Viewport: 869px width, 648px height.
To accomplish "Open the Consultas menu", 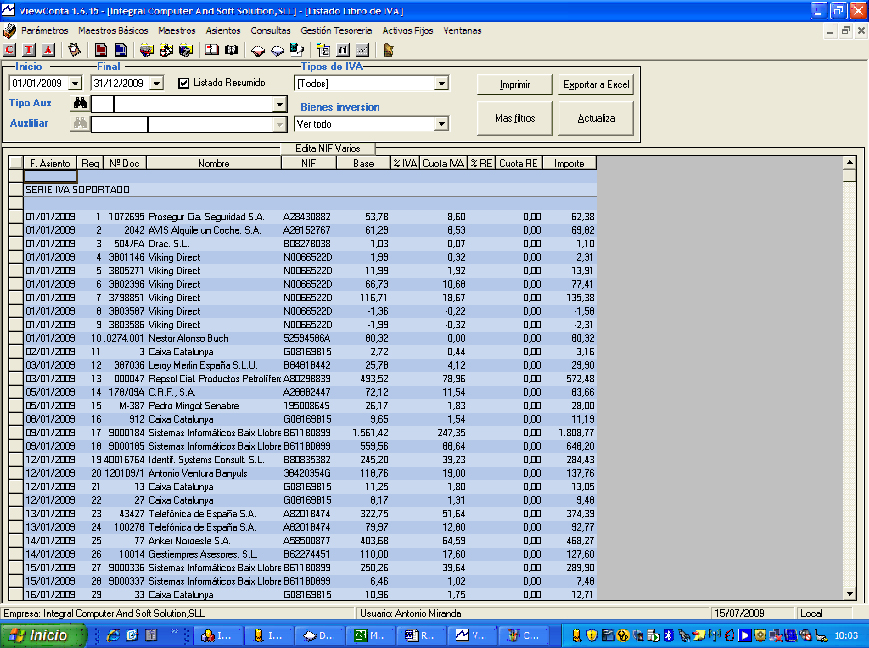I will pyautogui.click(x=270, y=30).
